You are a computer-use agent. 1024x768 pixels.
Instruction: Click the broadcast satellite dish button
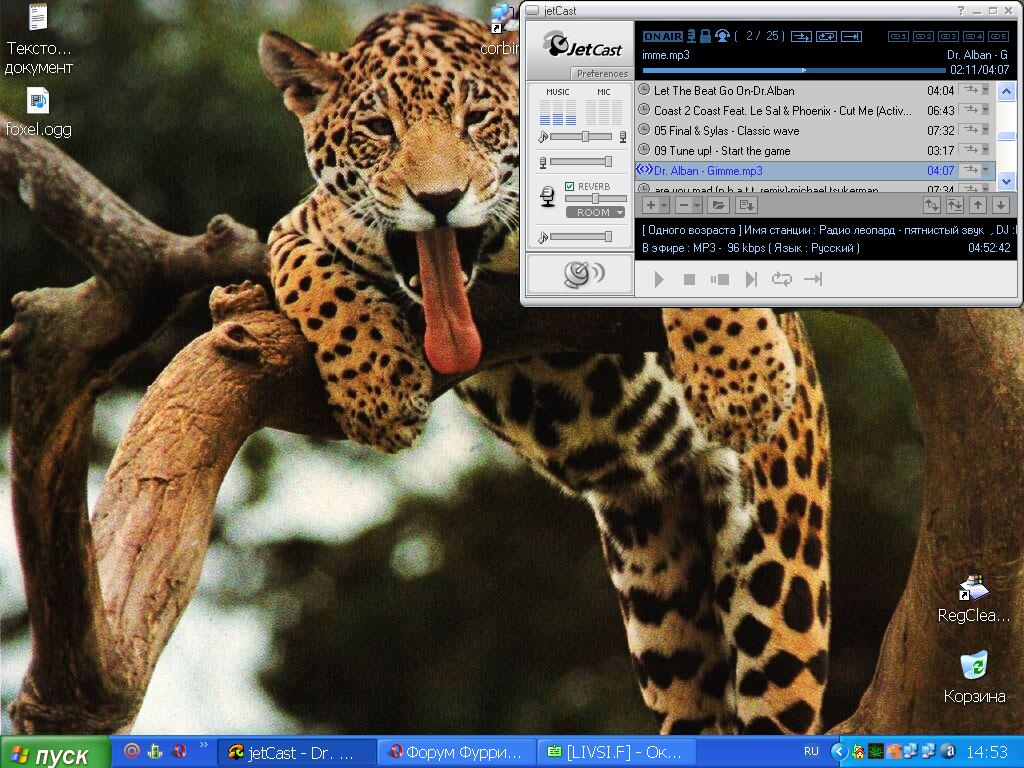(x=581, y=274)
